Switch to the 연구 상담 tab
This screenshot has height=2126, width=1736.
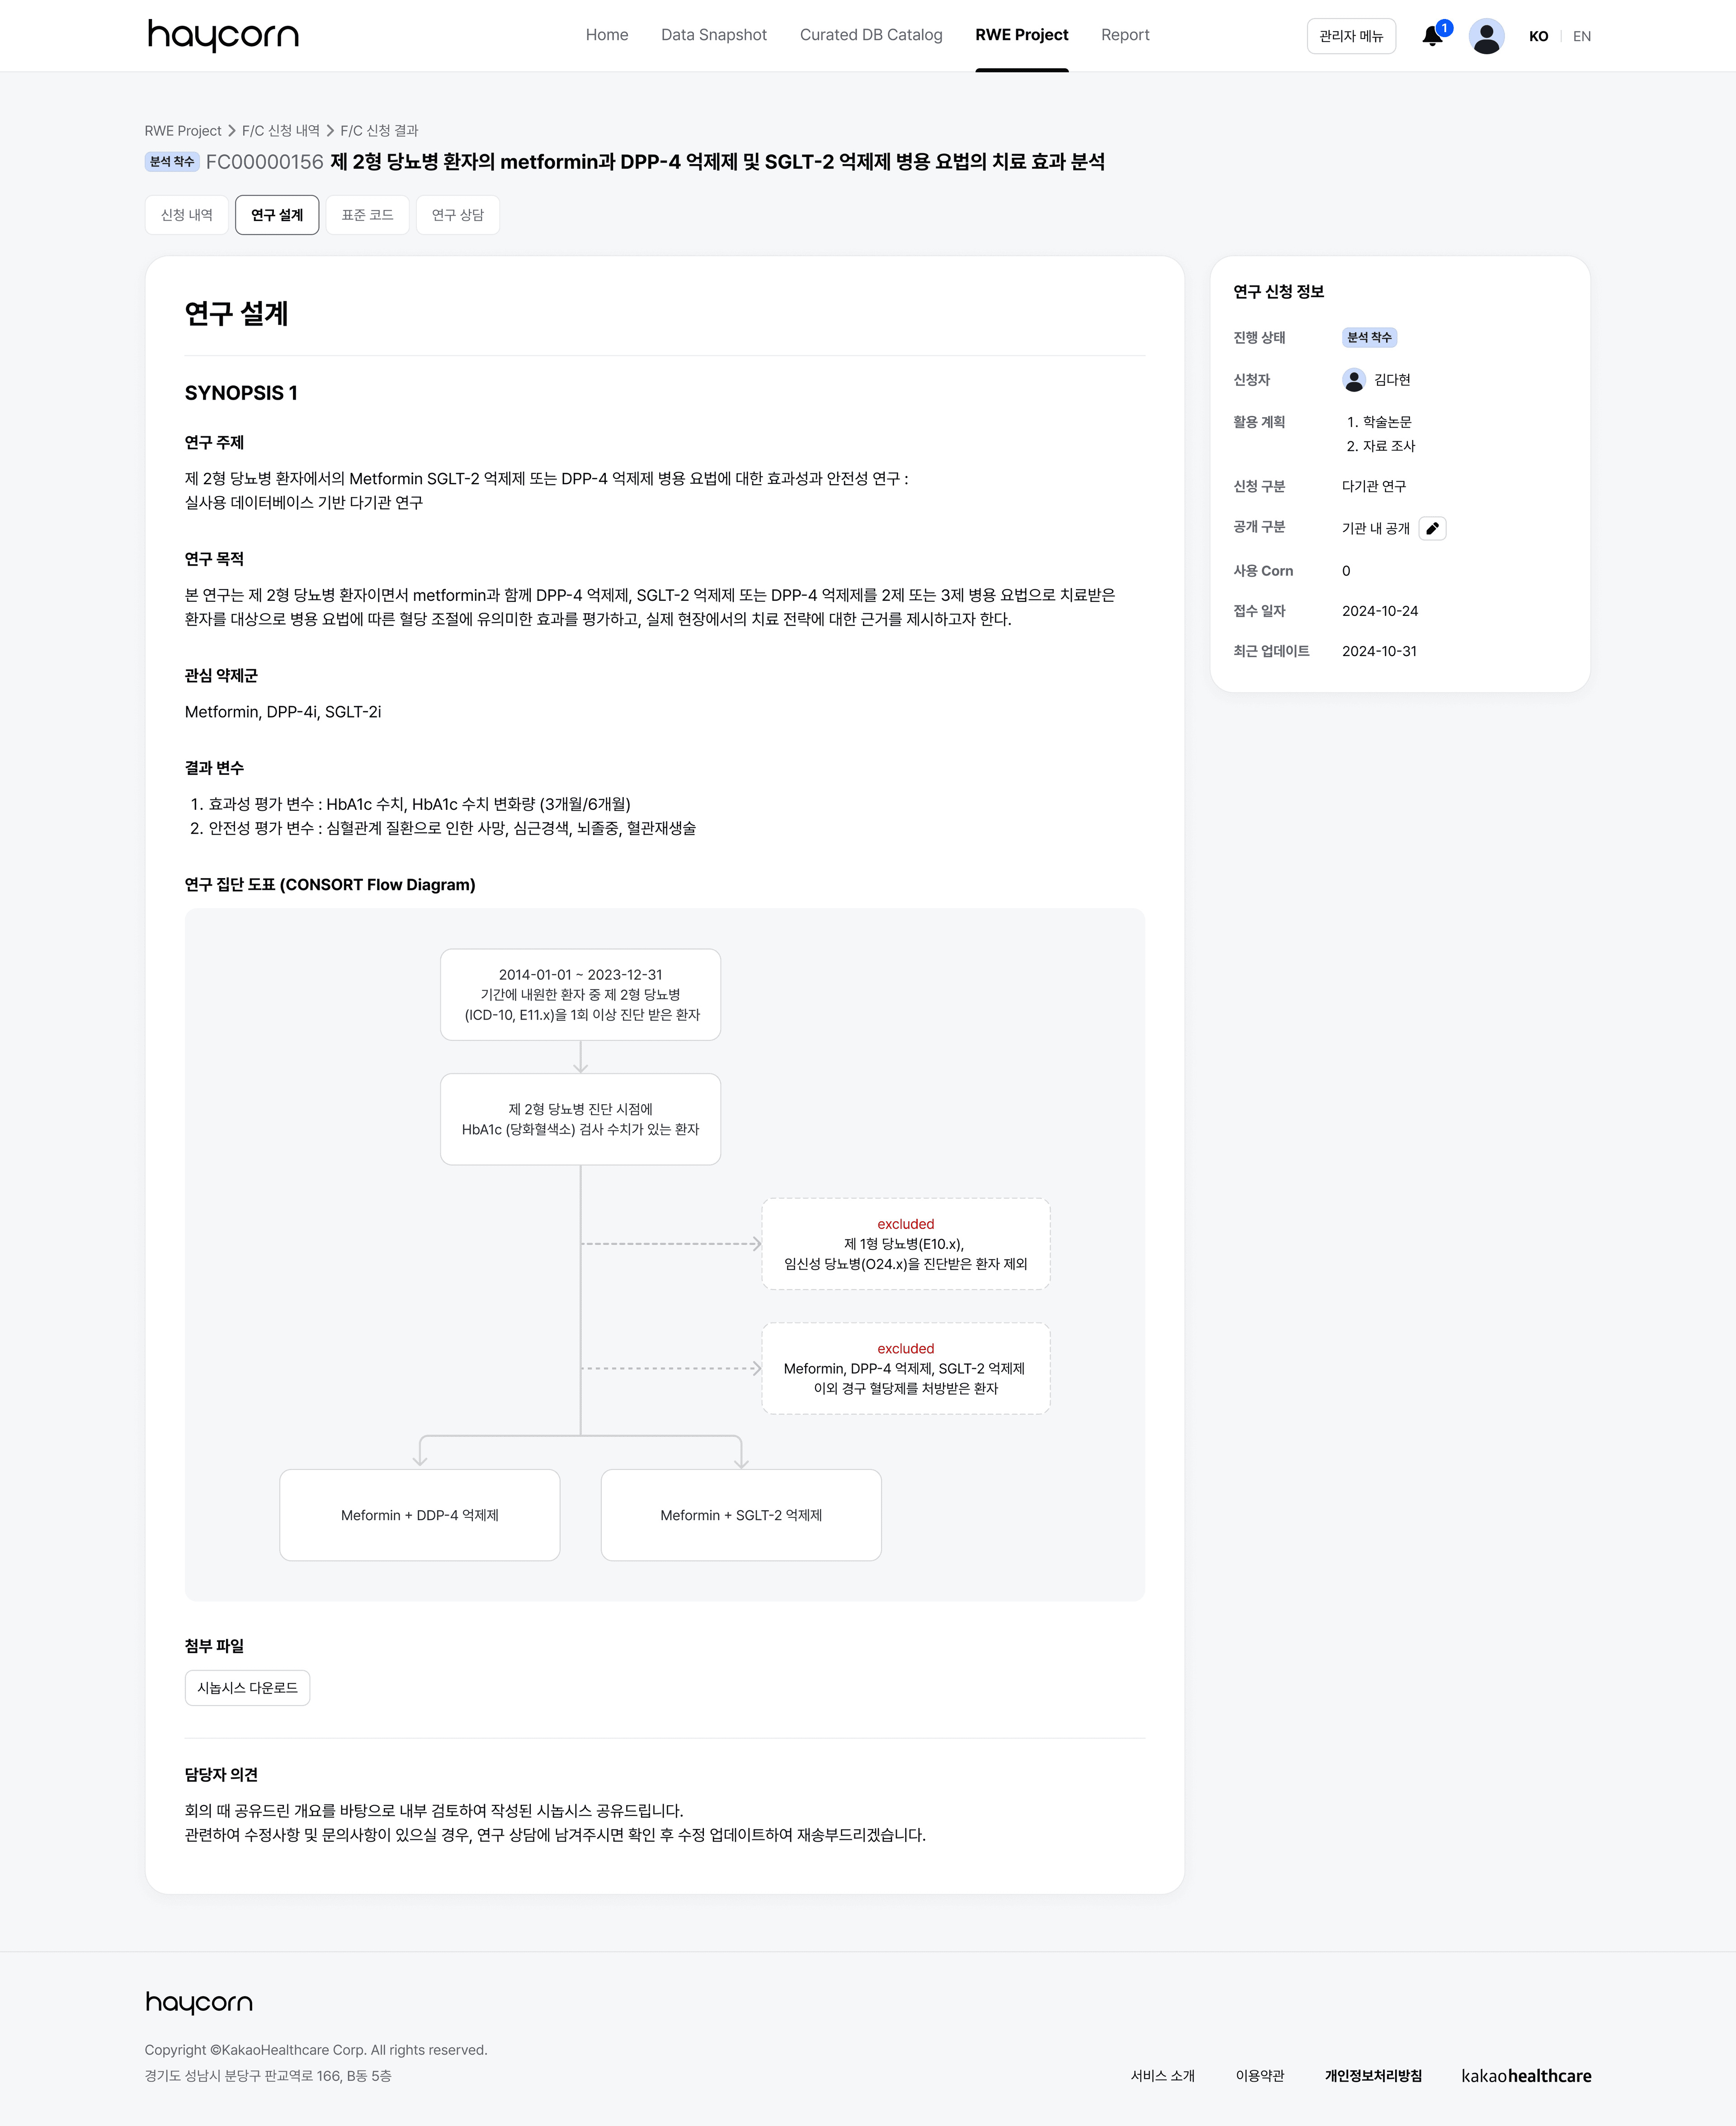[x=458, y=214]
